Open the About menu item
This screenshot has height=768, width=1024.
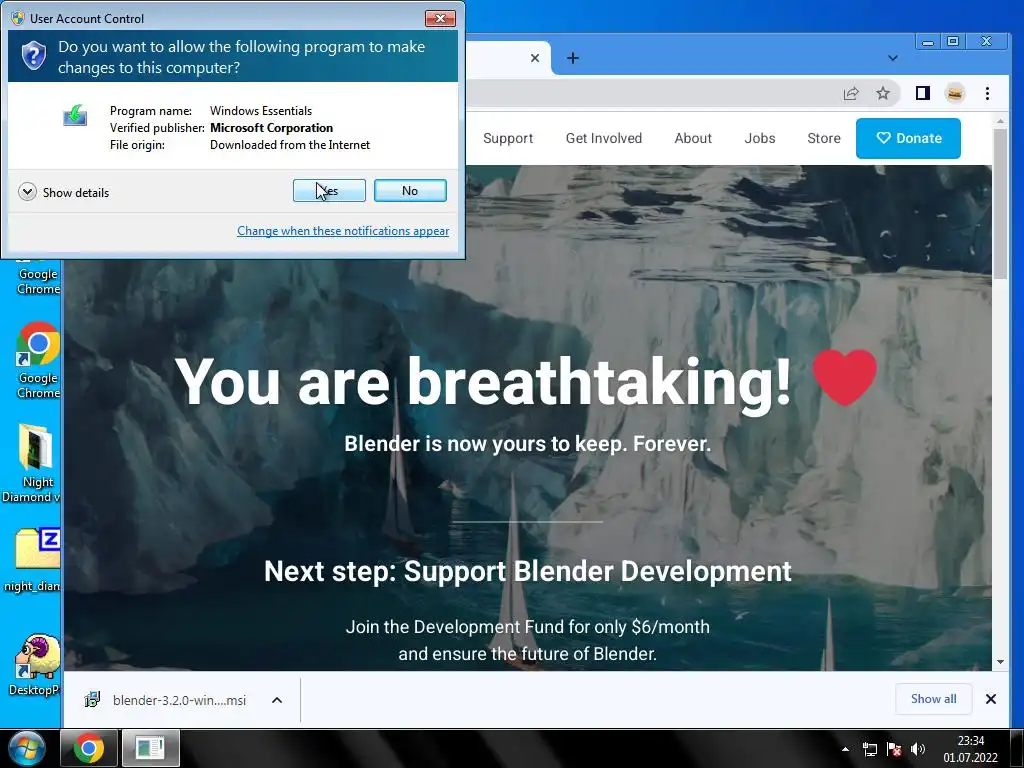tap(693, 138)
